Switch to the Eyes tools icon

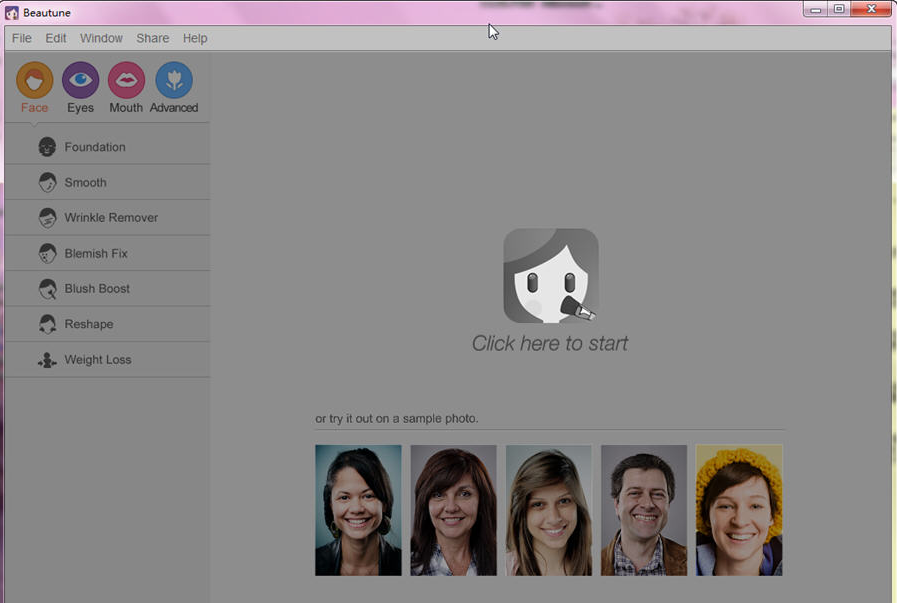click(81, 81)
